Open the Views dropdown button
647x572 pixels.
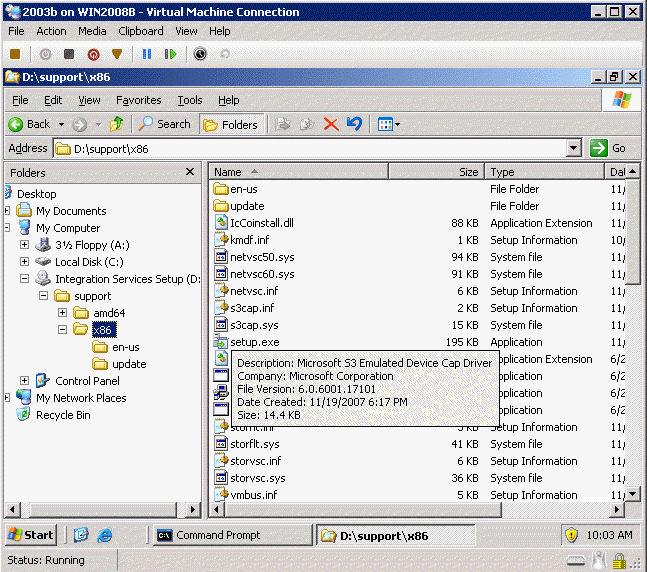389,124
